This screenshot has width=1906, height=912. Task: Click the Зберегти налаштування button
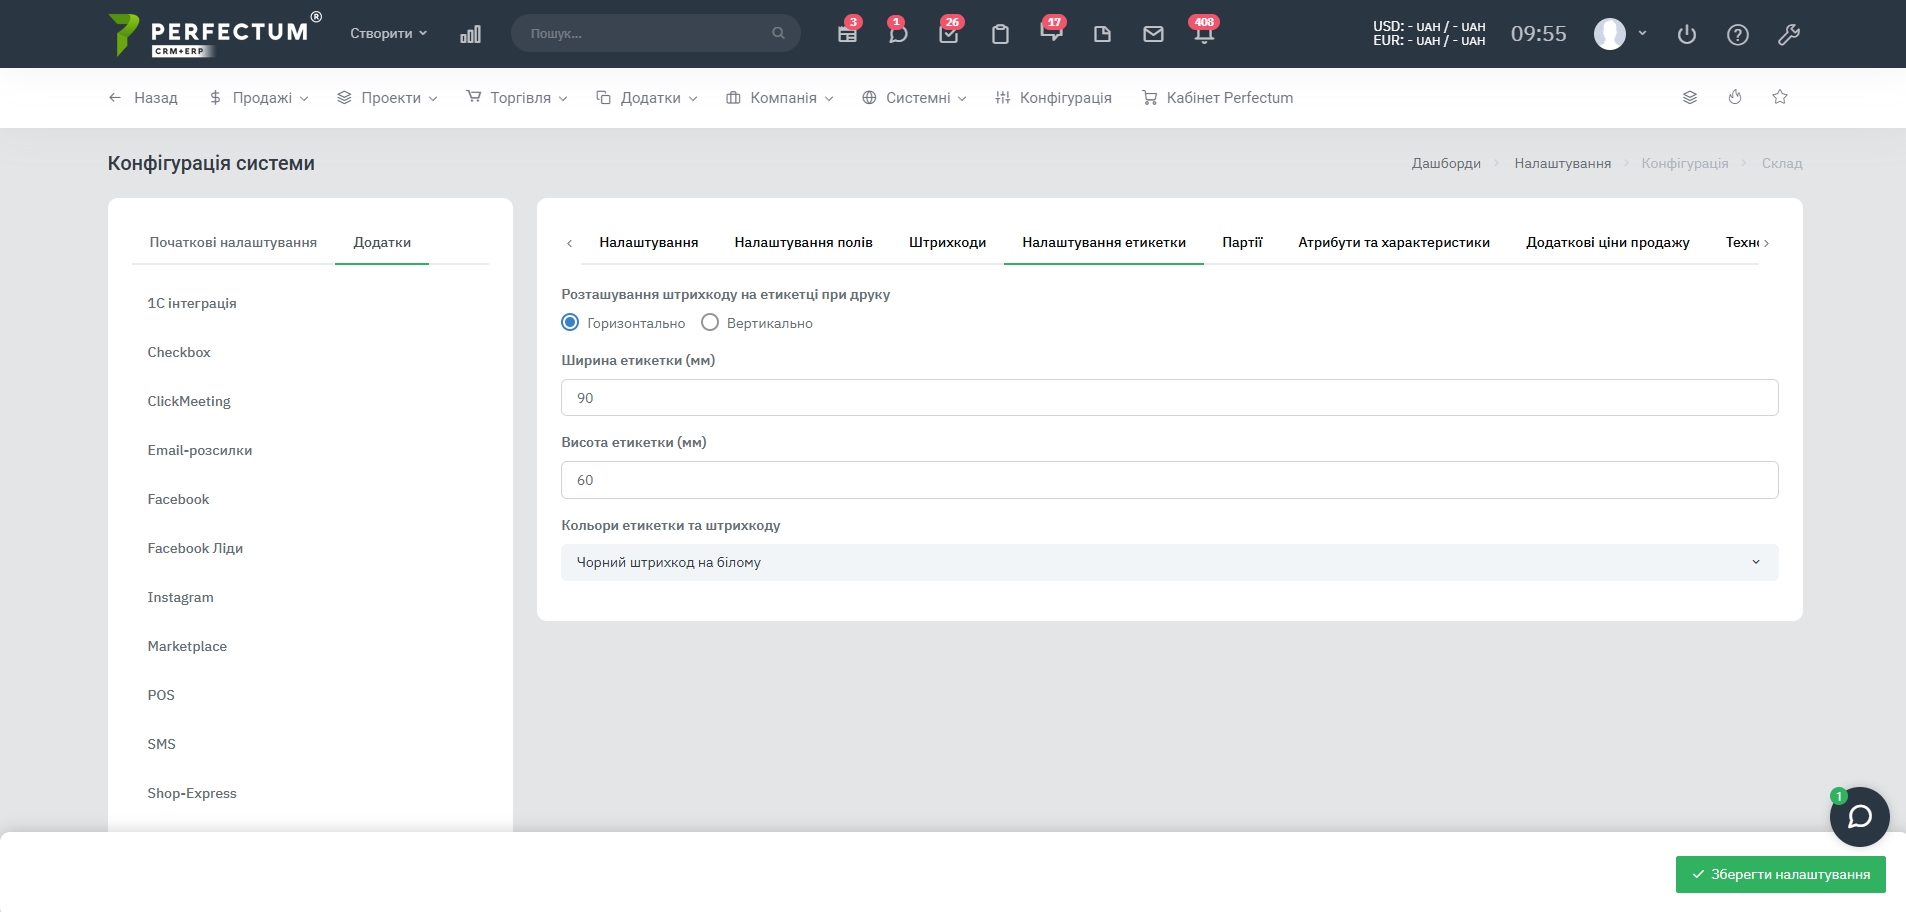click(1780, 874)
